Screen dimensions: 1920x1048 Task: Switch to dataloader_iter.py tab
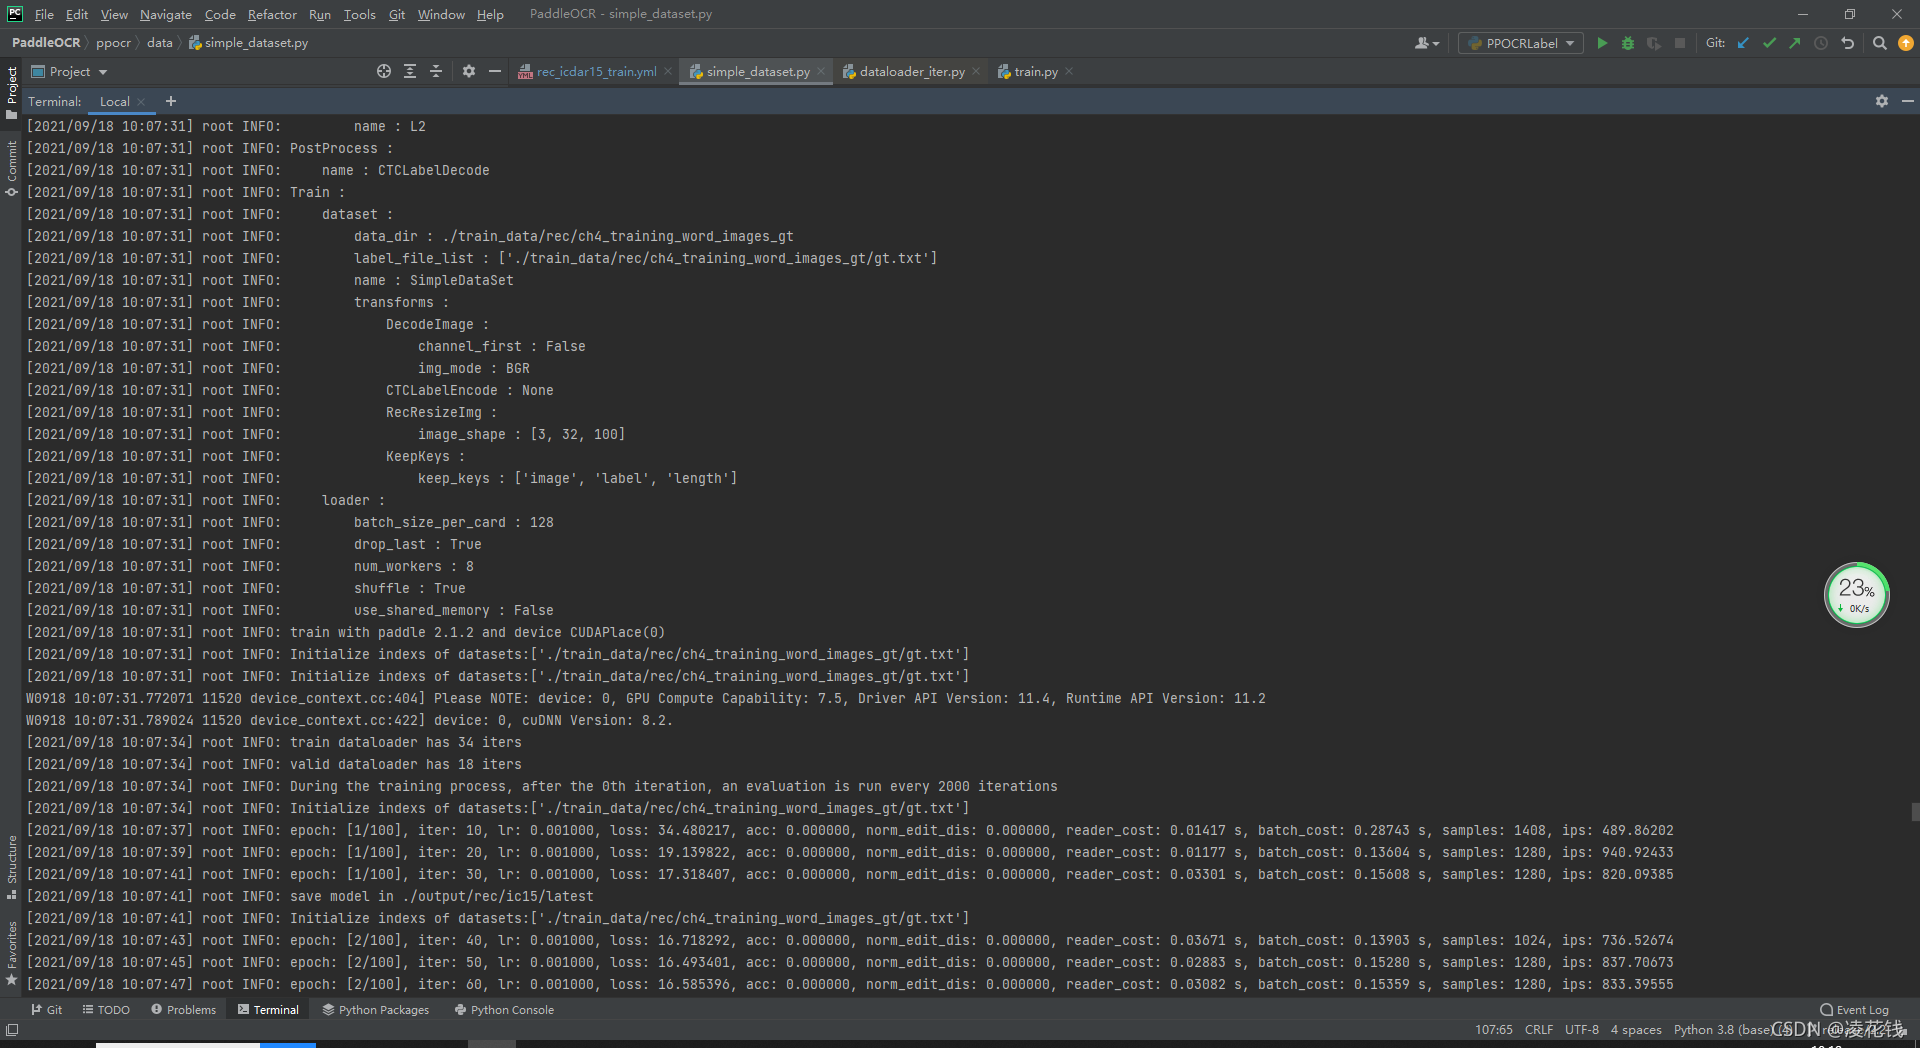pyautogui.click(x=912, y=71)
